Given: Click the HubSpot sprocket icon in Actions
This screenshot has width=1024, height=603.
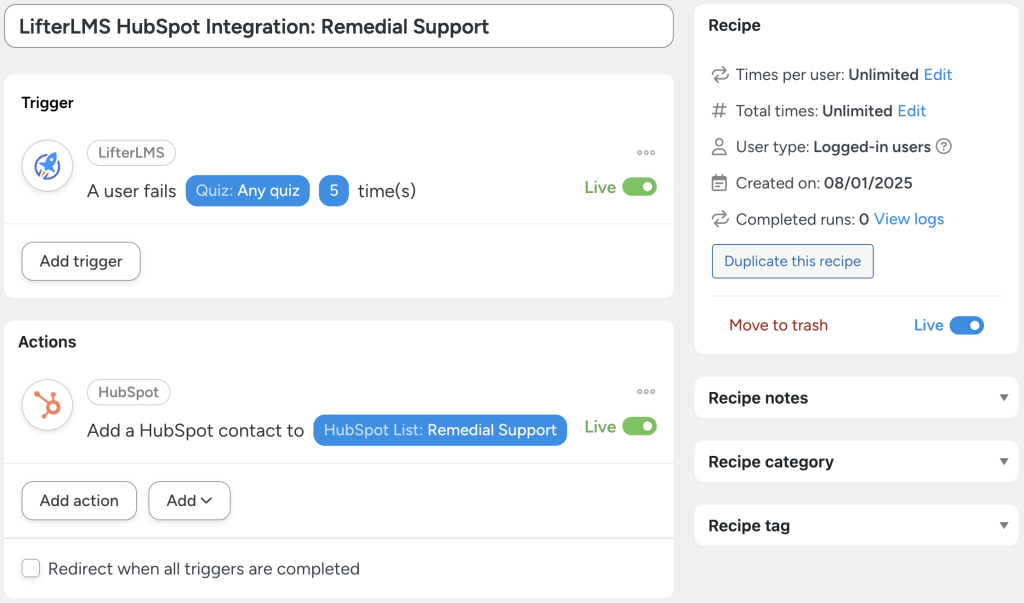Looking at the screenshot, I should [47, 405].
